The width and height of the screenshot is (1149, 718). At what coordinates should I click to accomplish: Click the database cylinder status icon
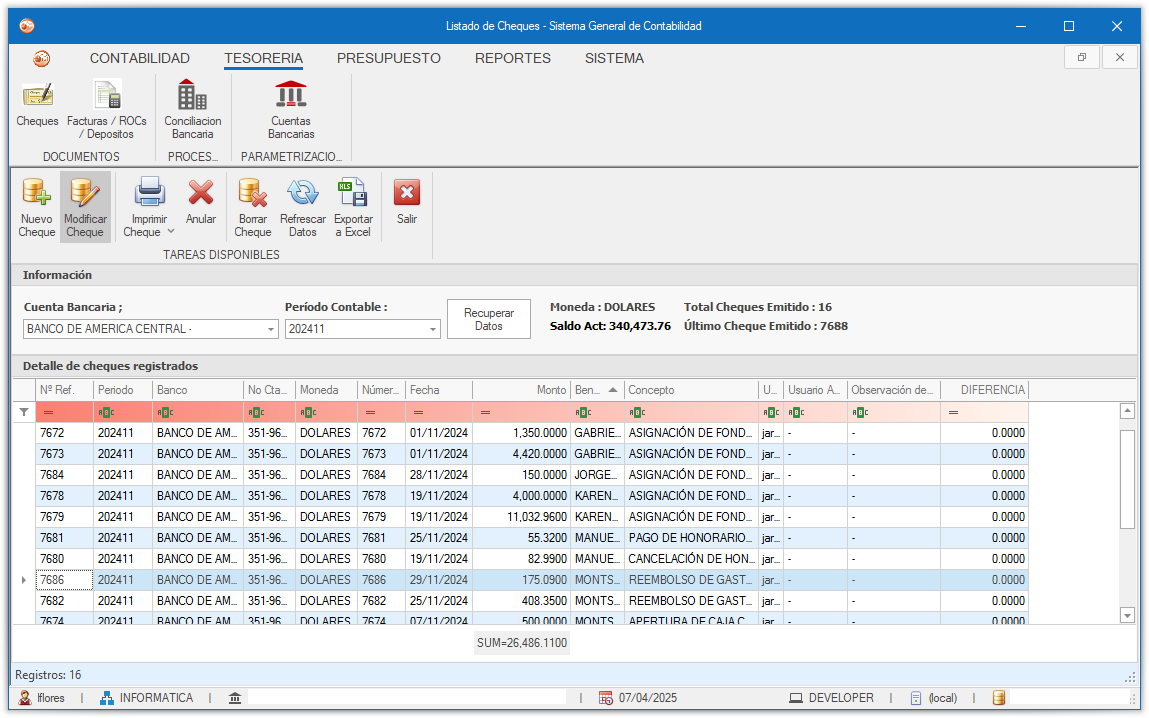click(999, 698)
